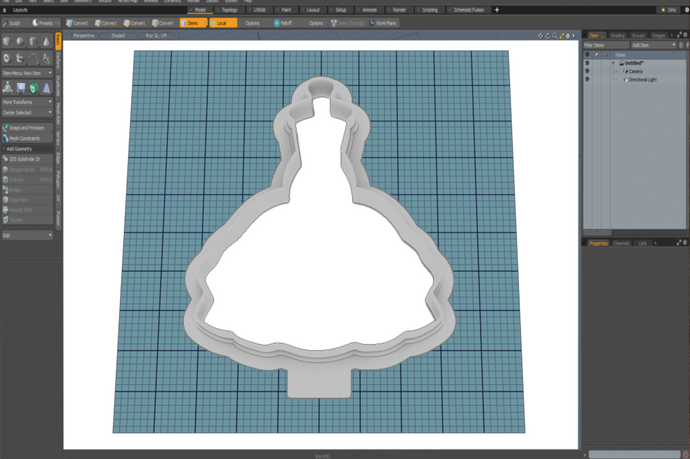Open the Channels tab

(x=621, y=243)
